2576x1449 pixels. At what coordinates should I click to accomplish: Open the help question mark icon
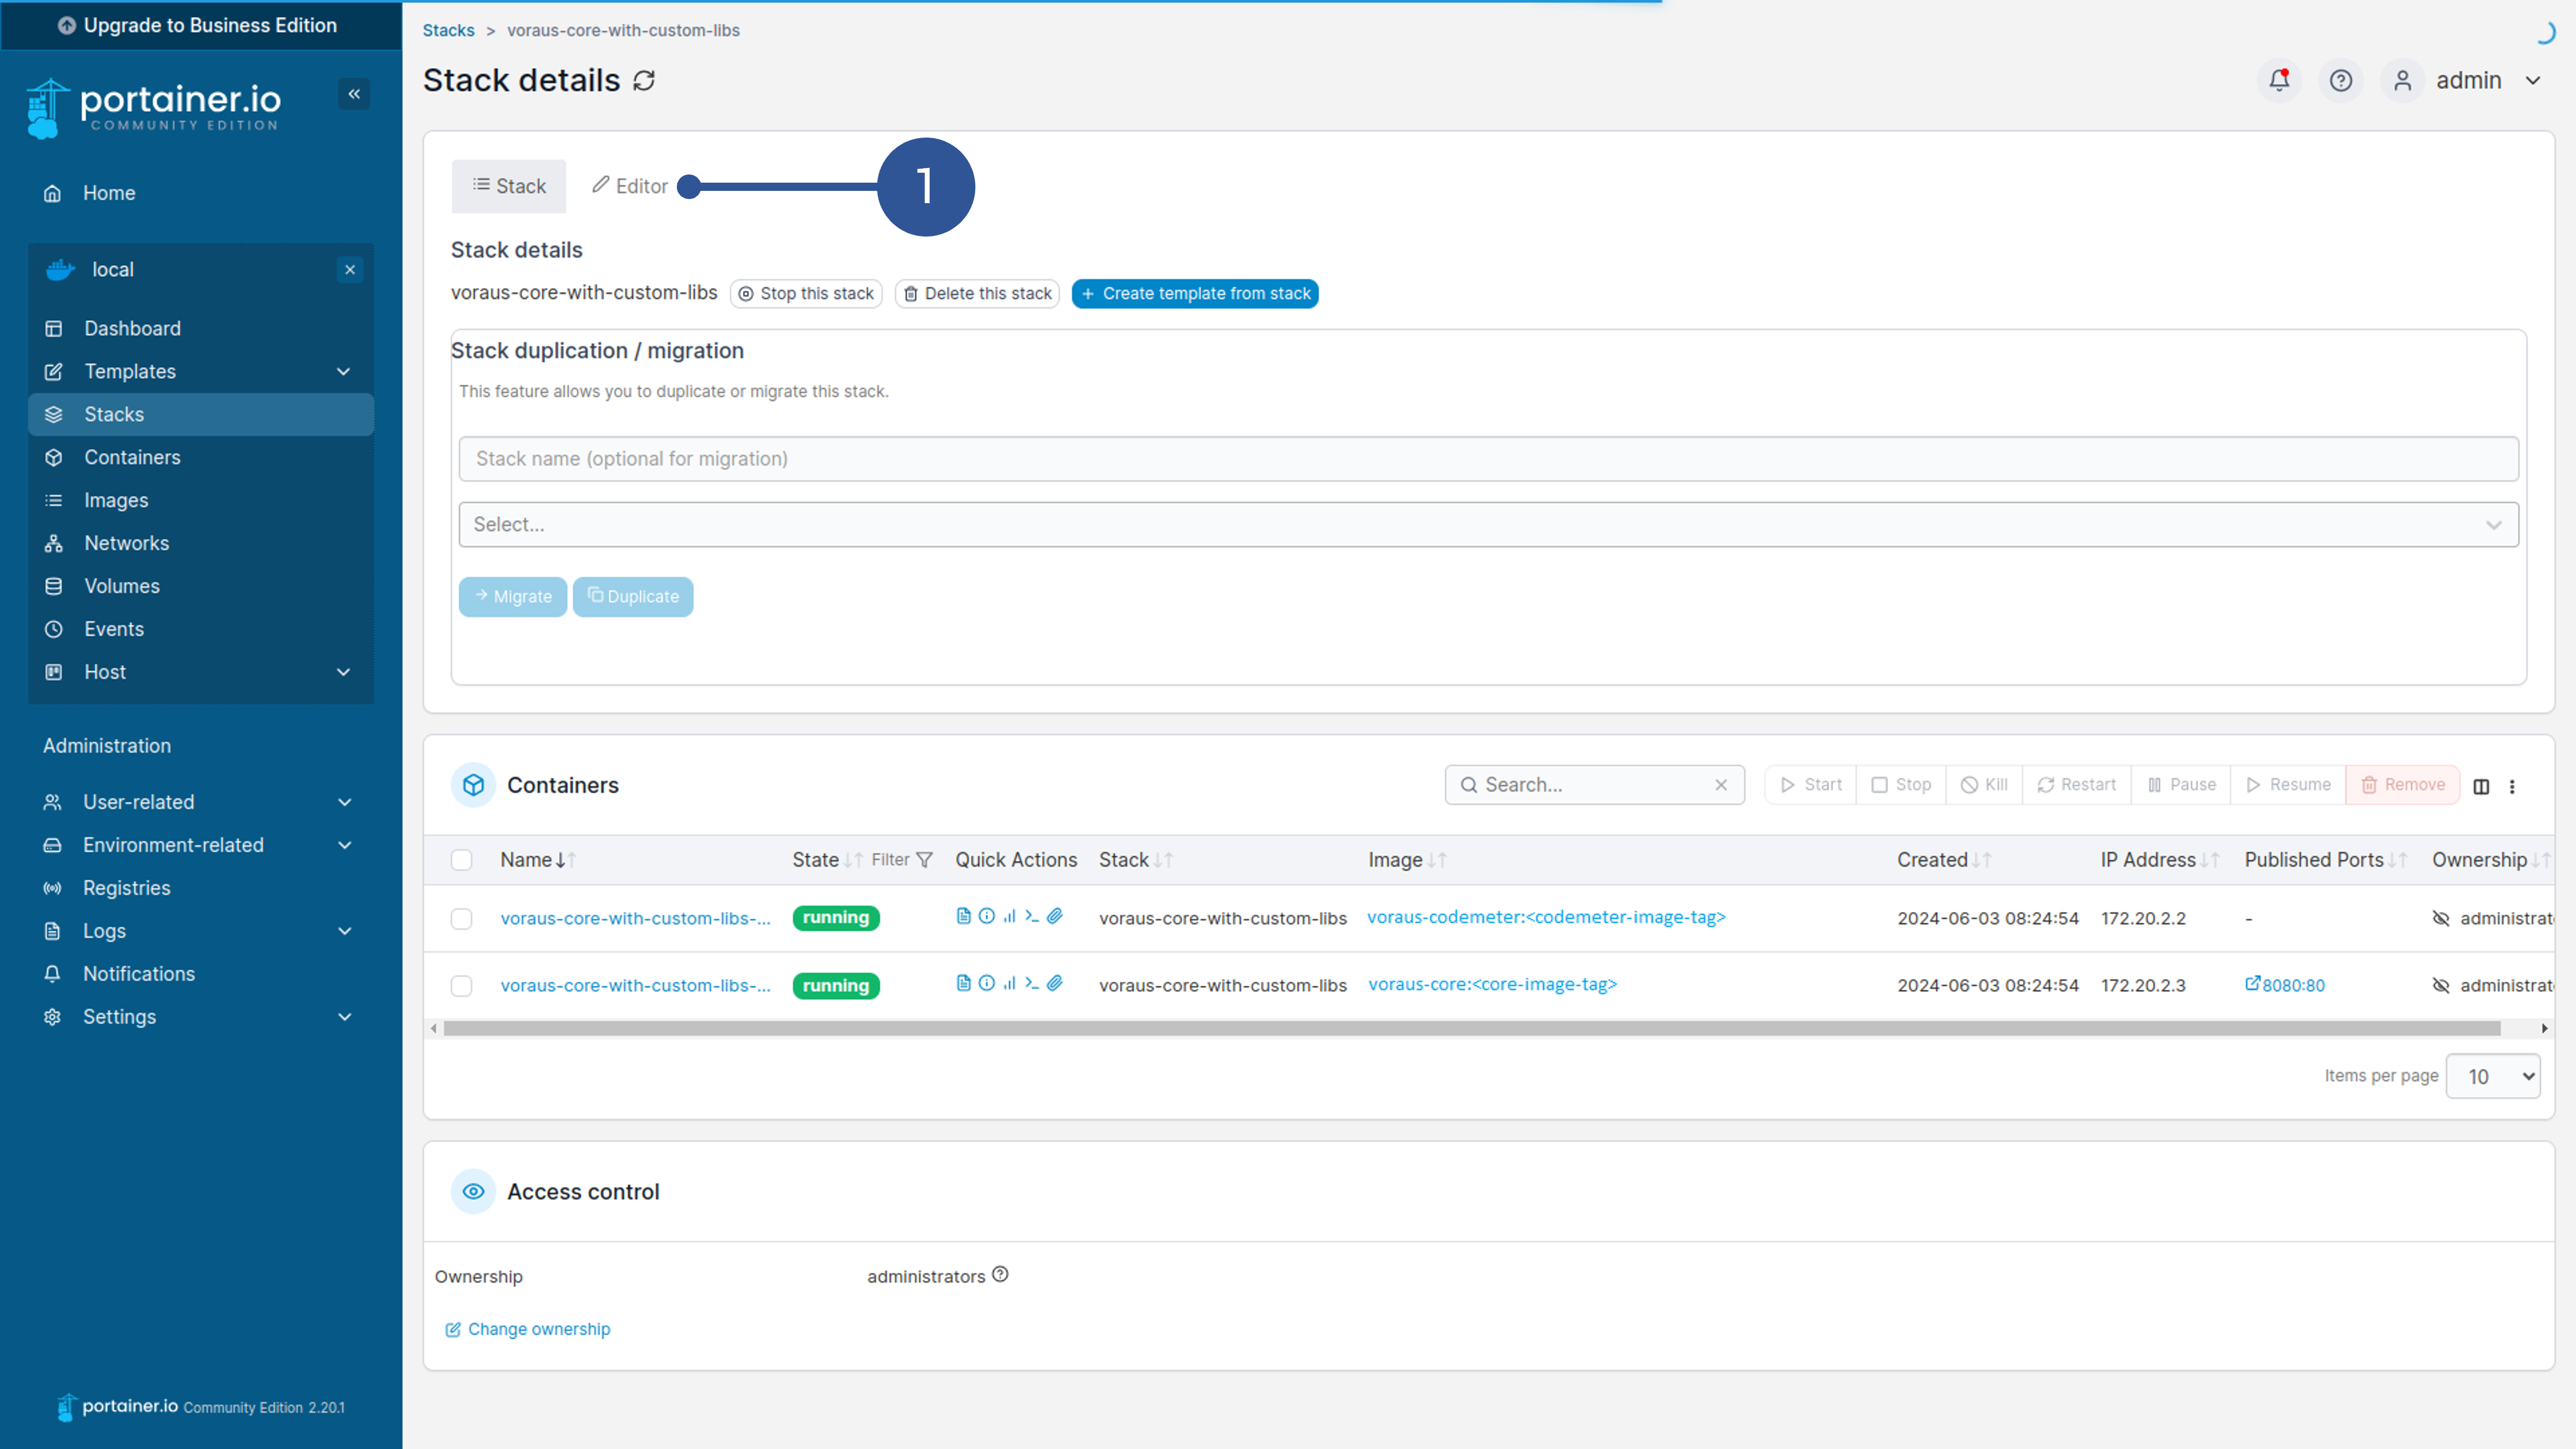coord(2340,80)
